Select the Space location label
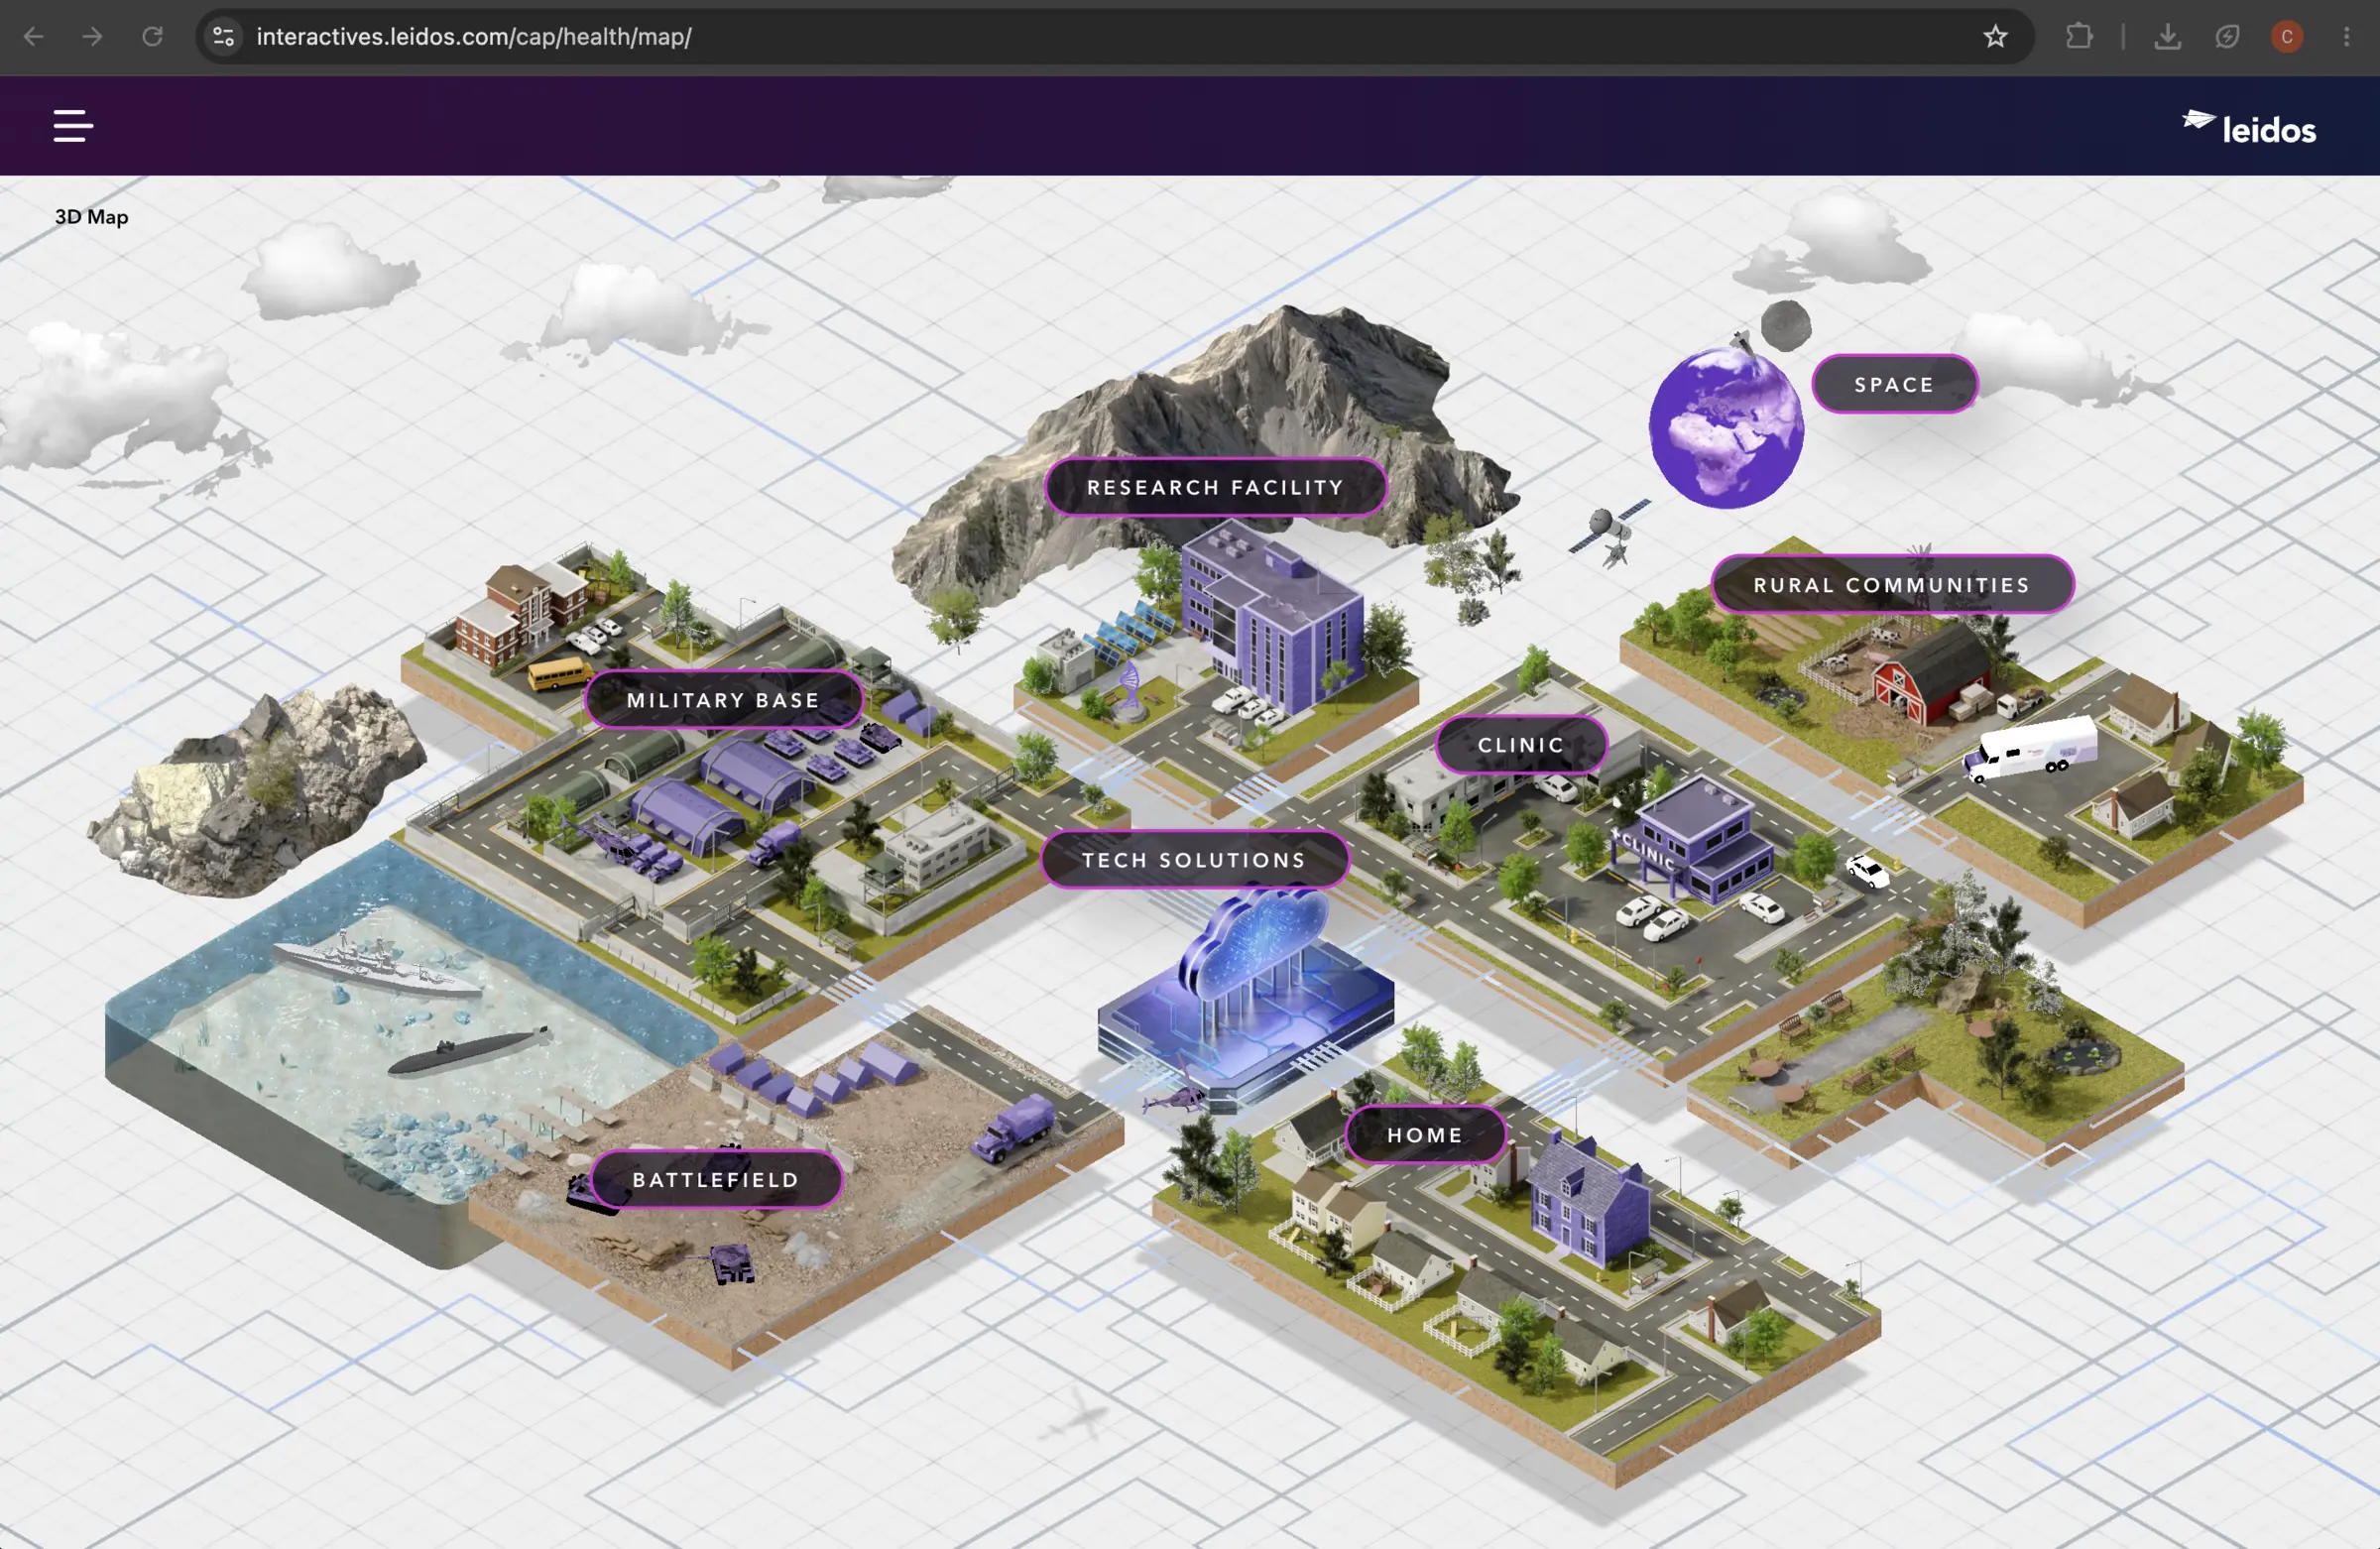Viewport: 2380px width, 1549px height. click(x=1894, y=384)
